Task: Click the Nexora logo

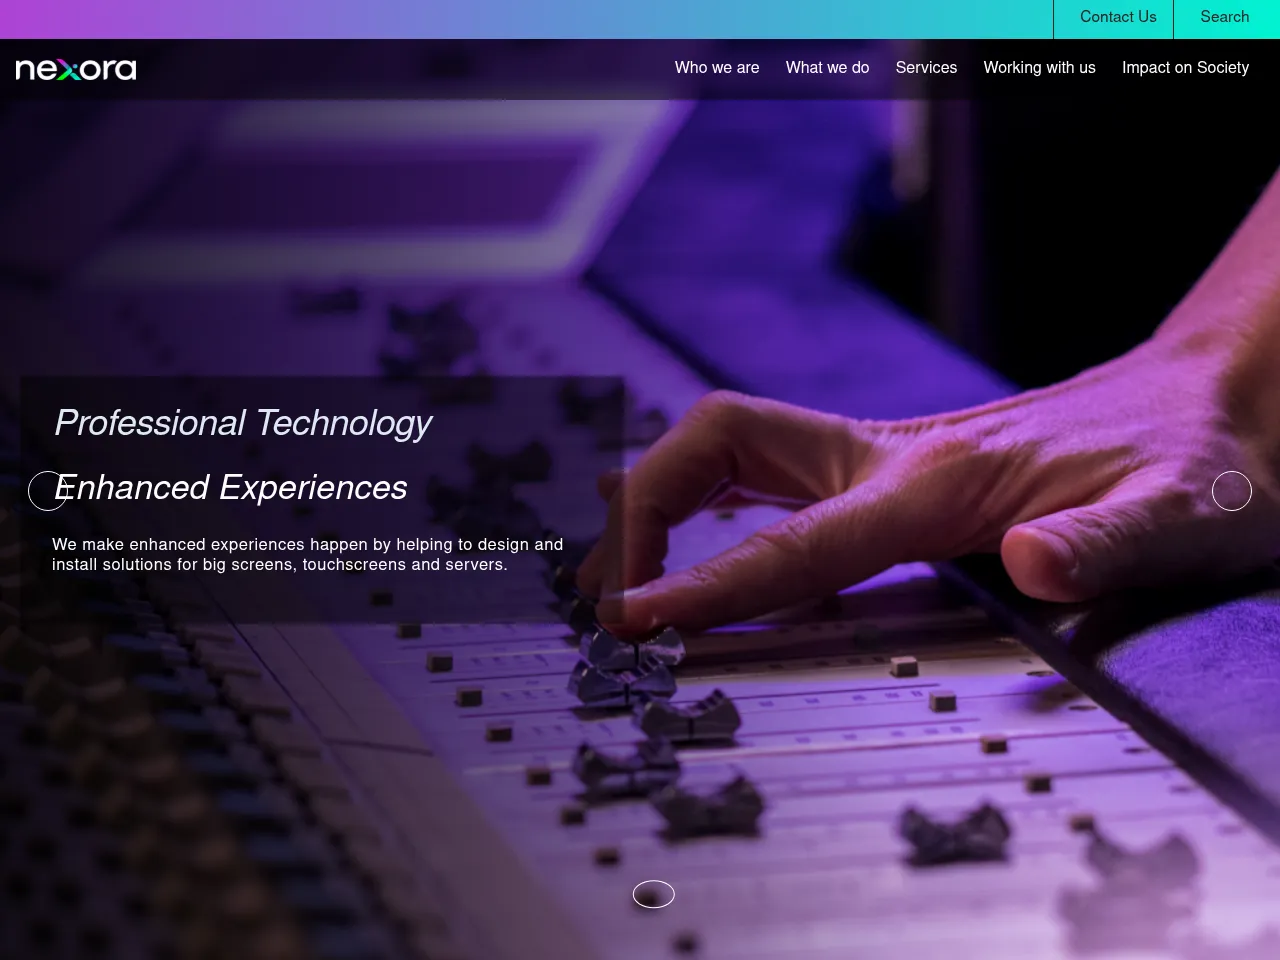Action: [76, 69]
